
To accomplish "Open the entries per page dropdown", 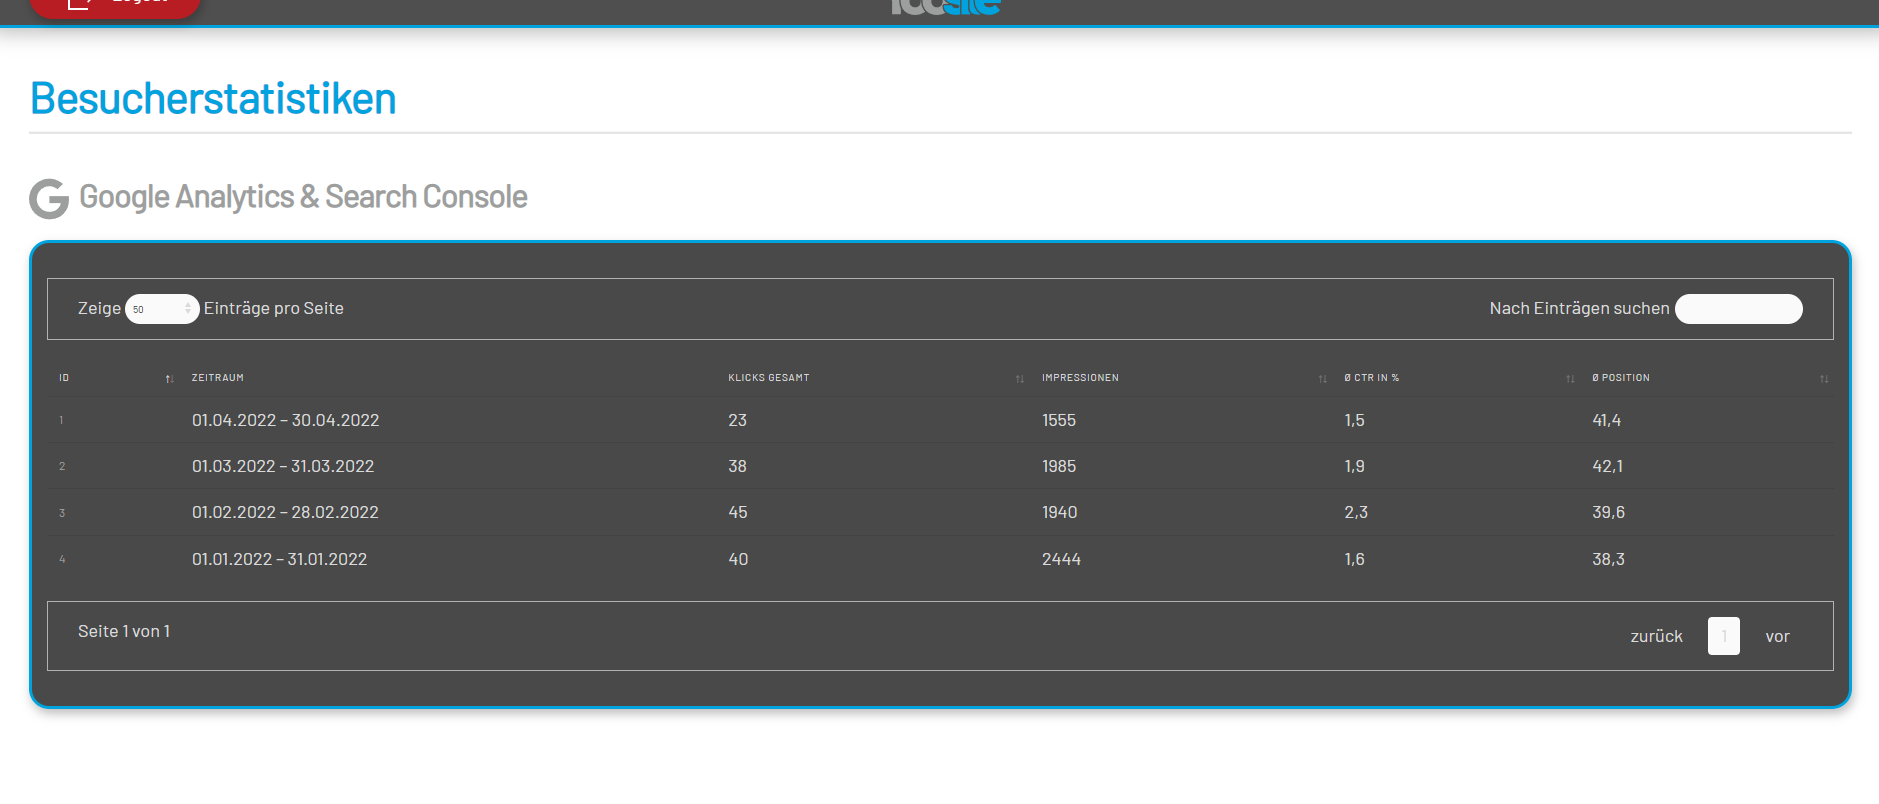I will click(162, 309).
